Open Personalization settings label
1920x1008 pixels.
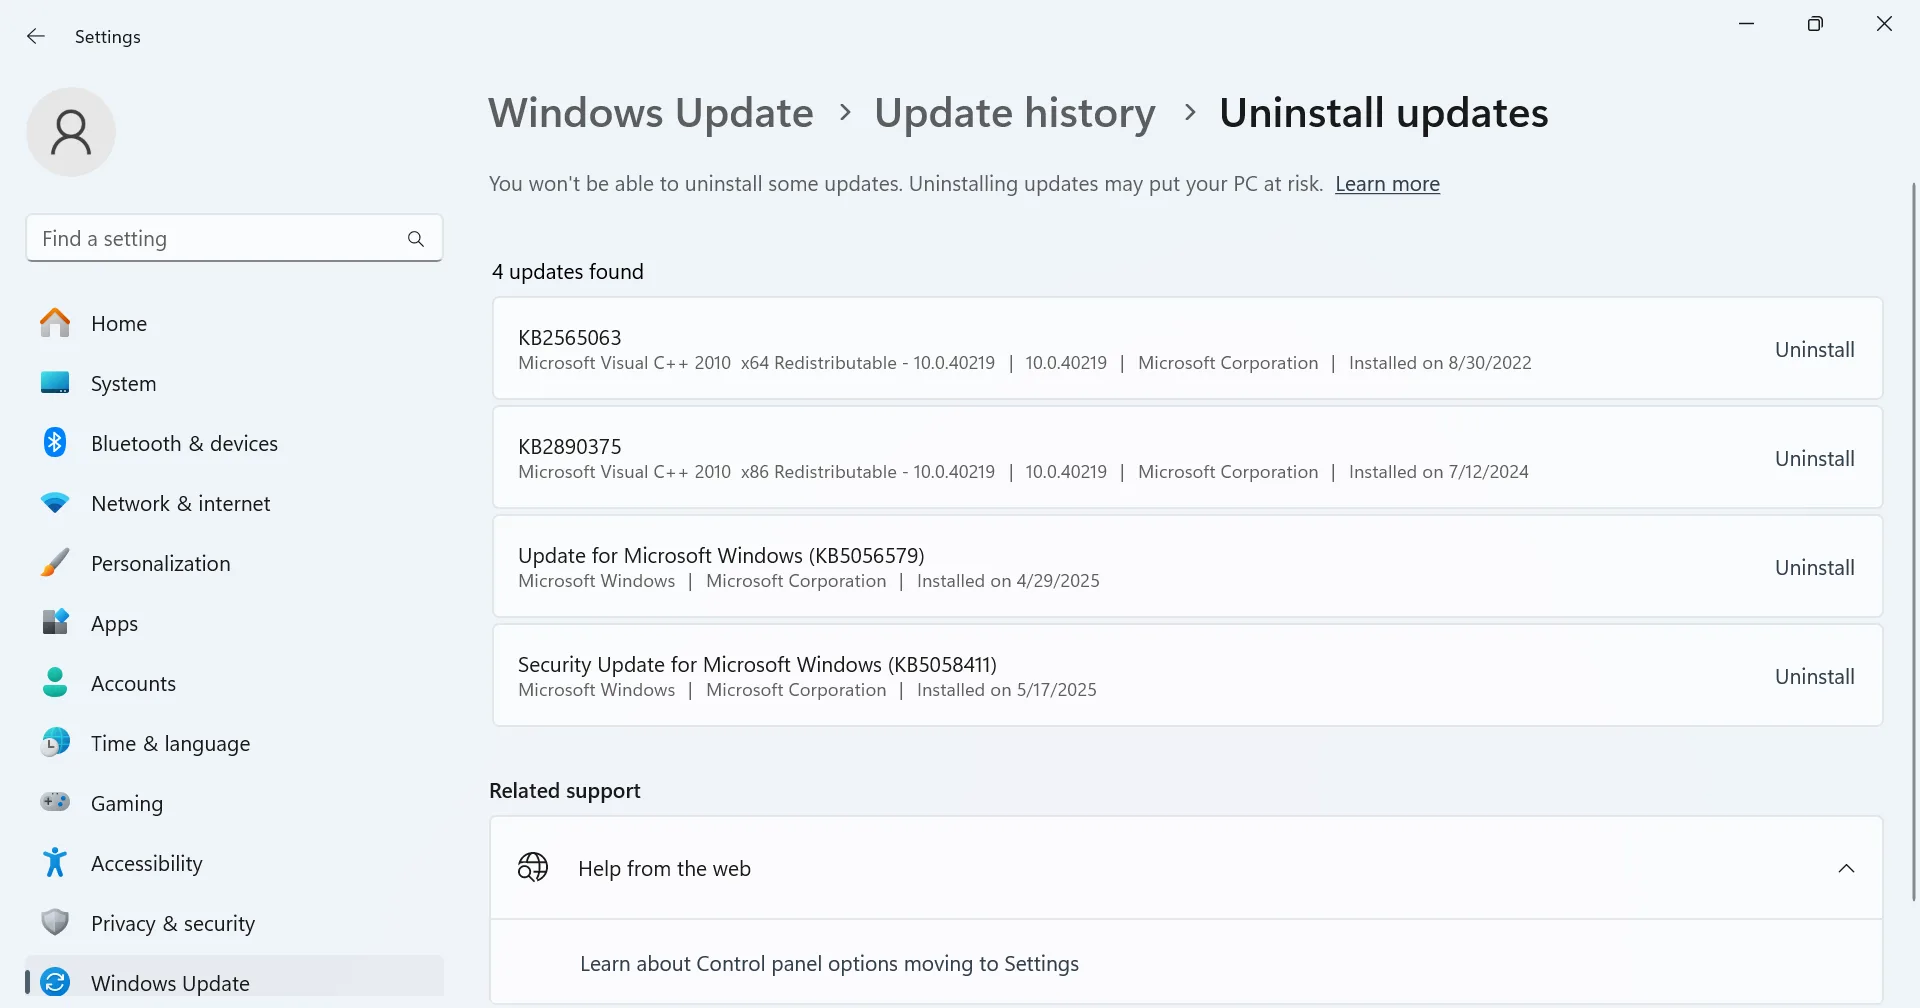point(161,564)
